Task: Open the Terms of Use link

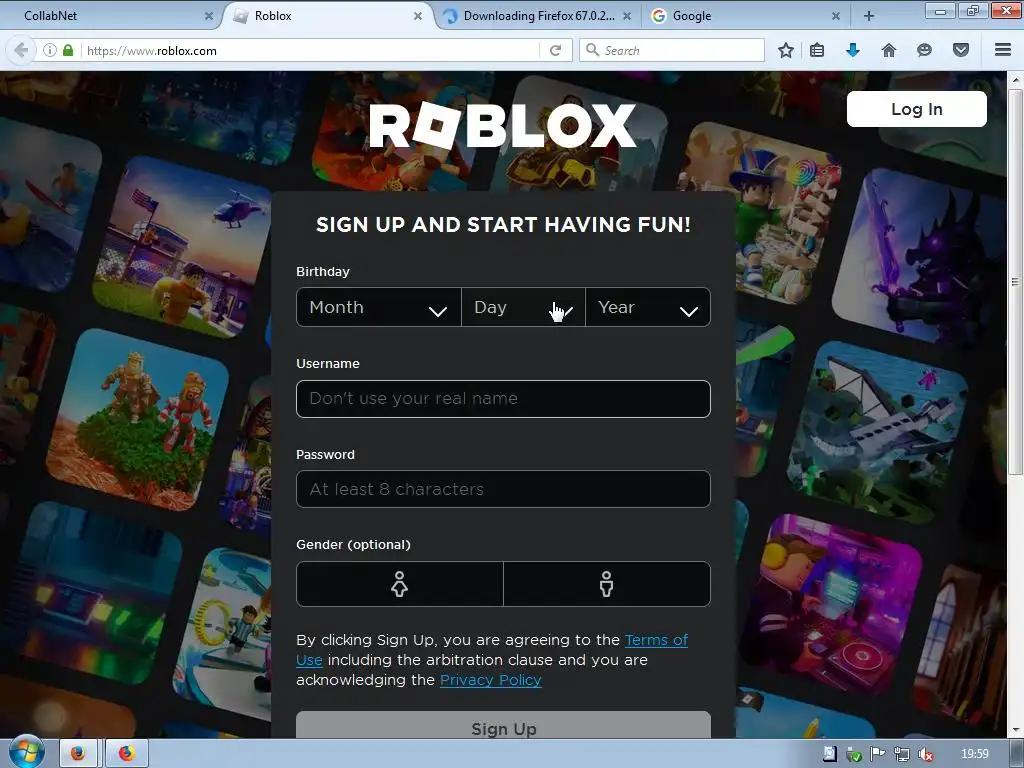Action: click(x=656, y=640)
